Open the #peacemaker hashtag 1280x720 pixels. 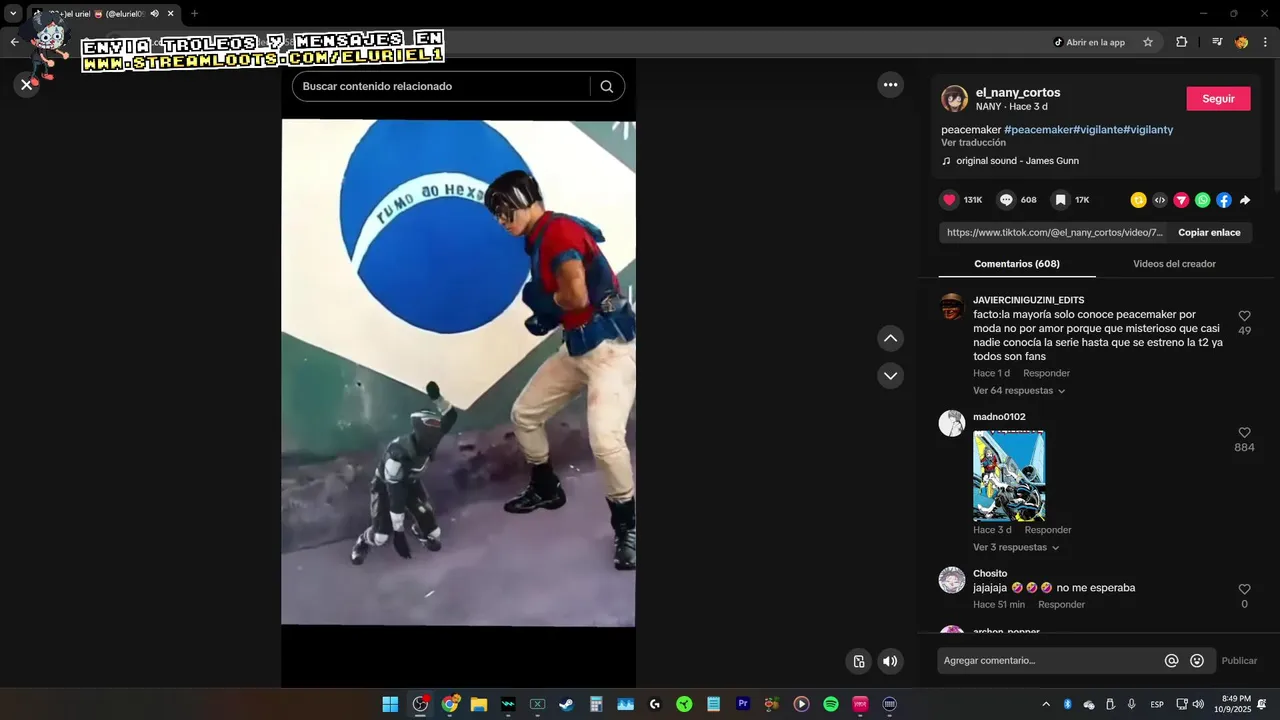(x=1038, y=130)
